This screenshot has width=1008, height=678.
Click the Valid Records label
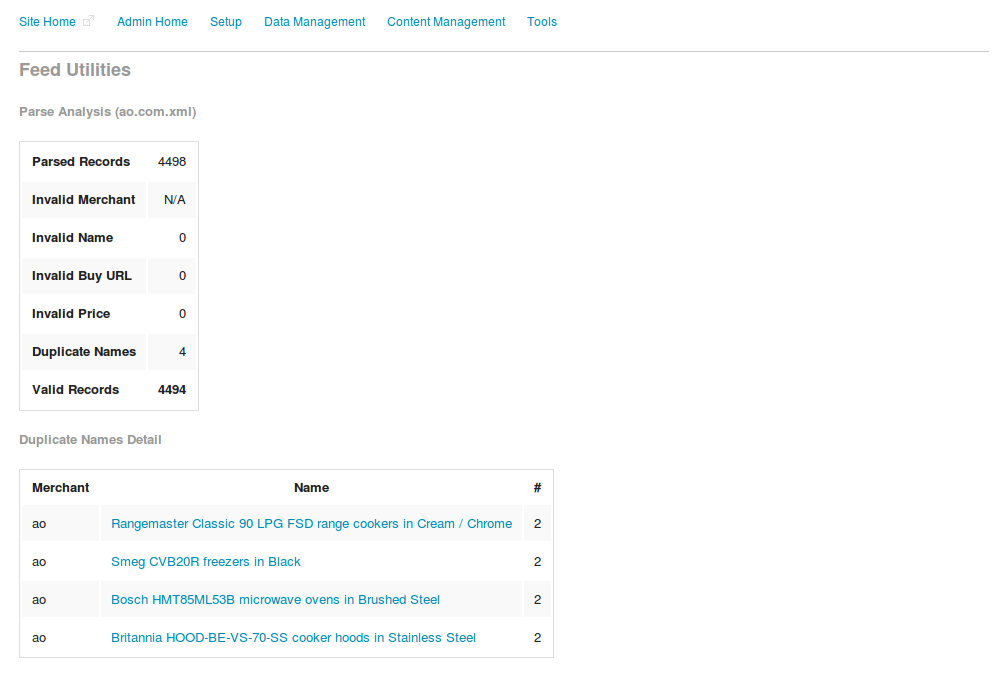75,389
